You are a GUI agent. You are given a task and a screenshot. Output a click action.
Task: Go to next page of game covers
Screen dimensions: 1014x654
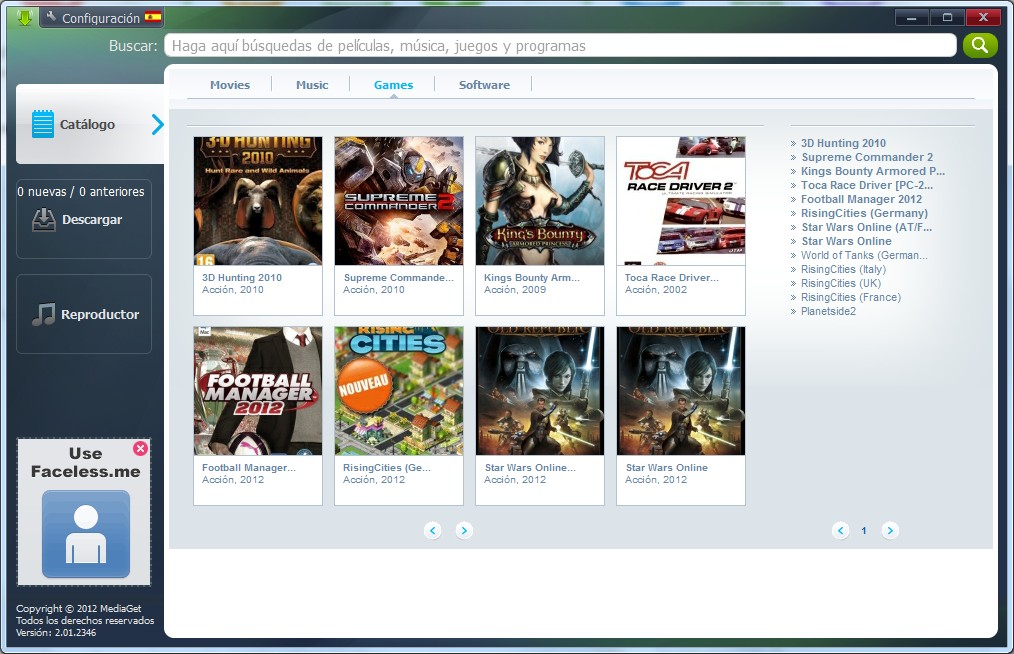click(464, 530)
